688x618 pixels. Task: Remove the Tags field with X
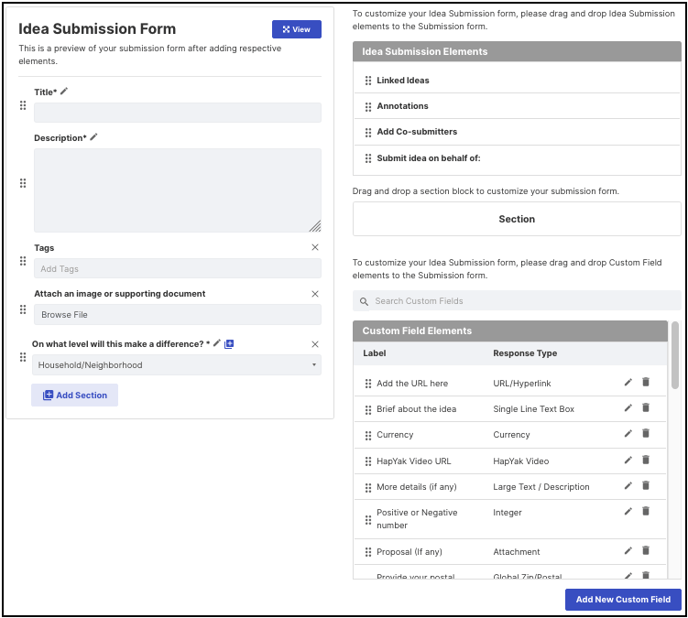click(315, 247)
